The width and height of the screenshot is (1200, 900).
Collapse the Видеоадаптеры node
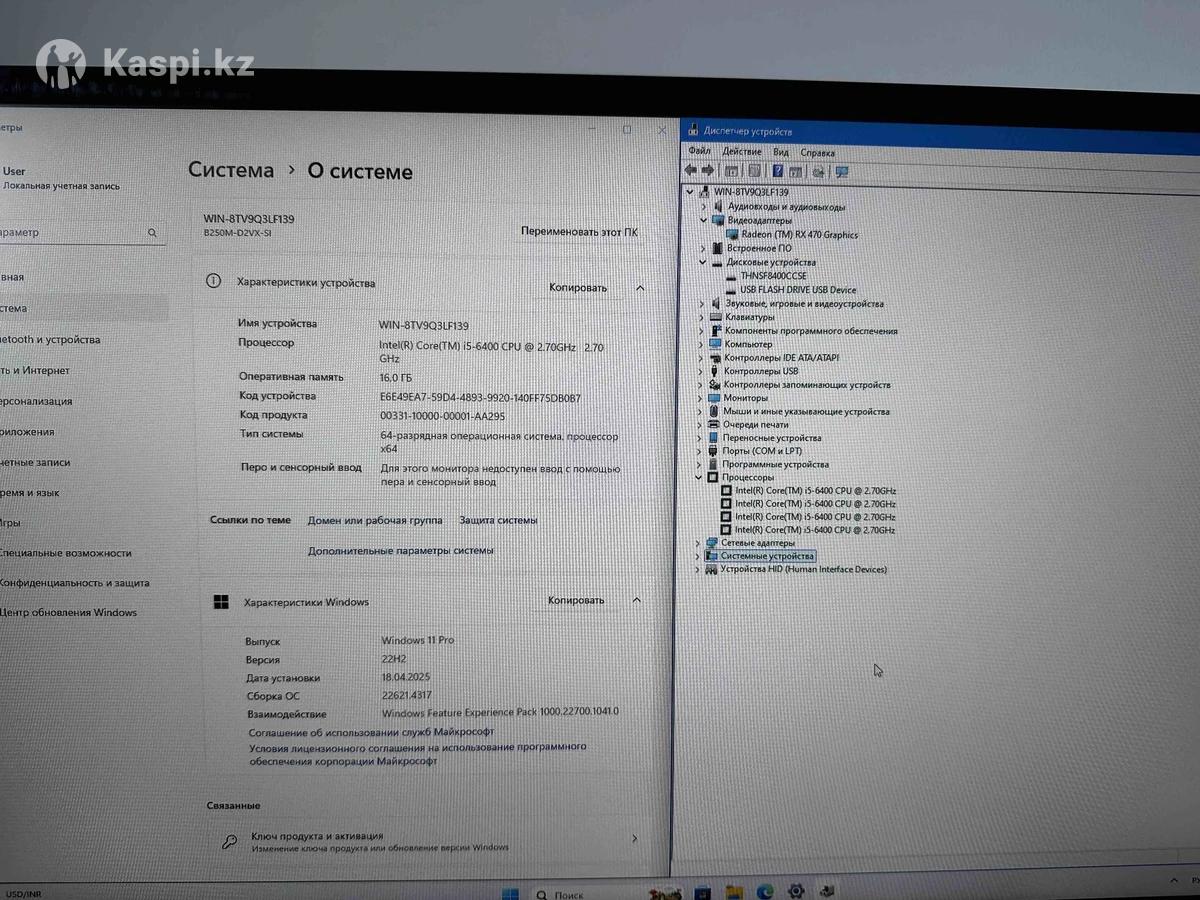click(x=704, y=220)
